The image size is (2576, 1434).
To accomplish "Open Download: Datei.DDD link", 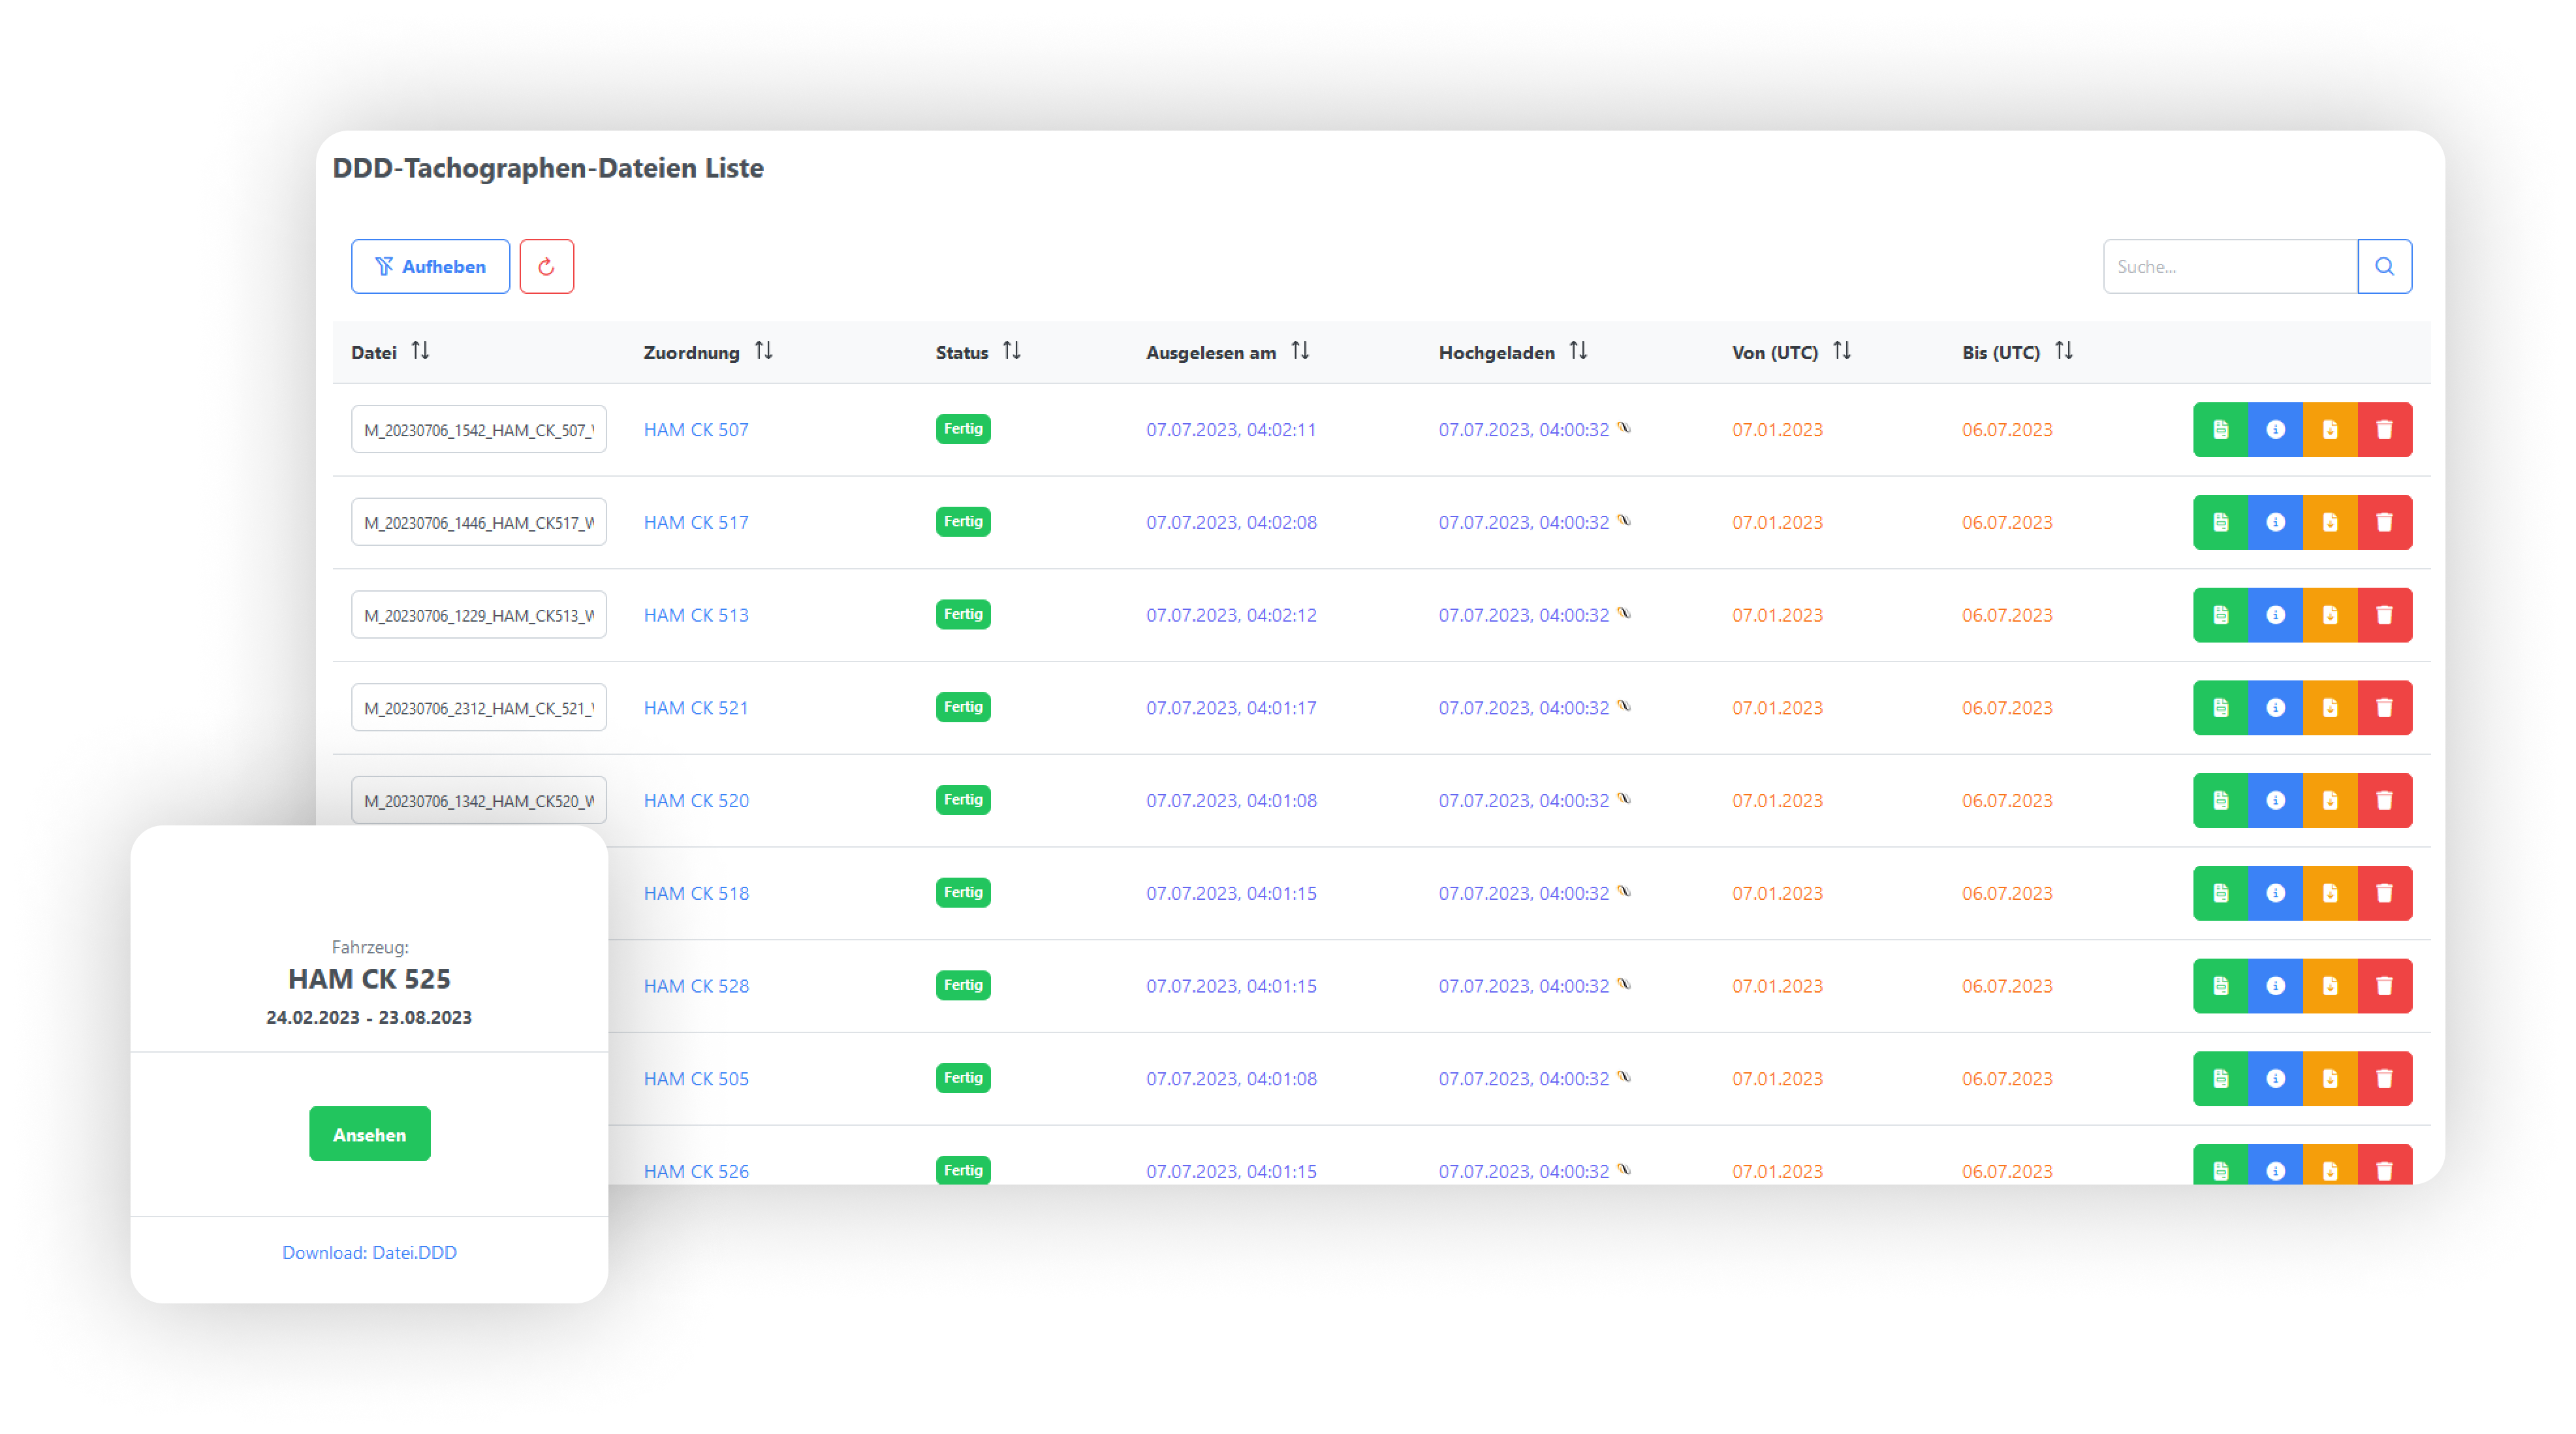I will [x=369, y=1252].
